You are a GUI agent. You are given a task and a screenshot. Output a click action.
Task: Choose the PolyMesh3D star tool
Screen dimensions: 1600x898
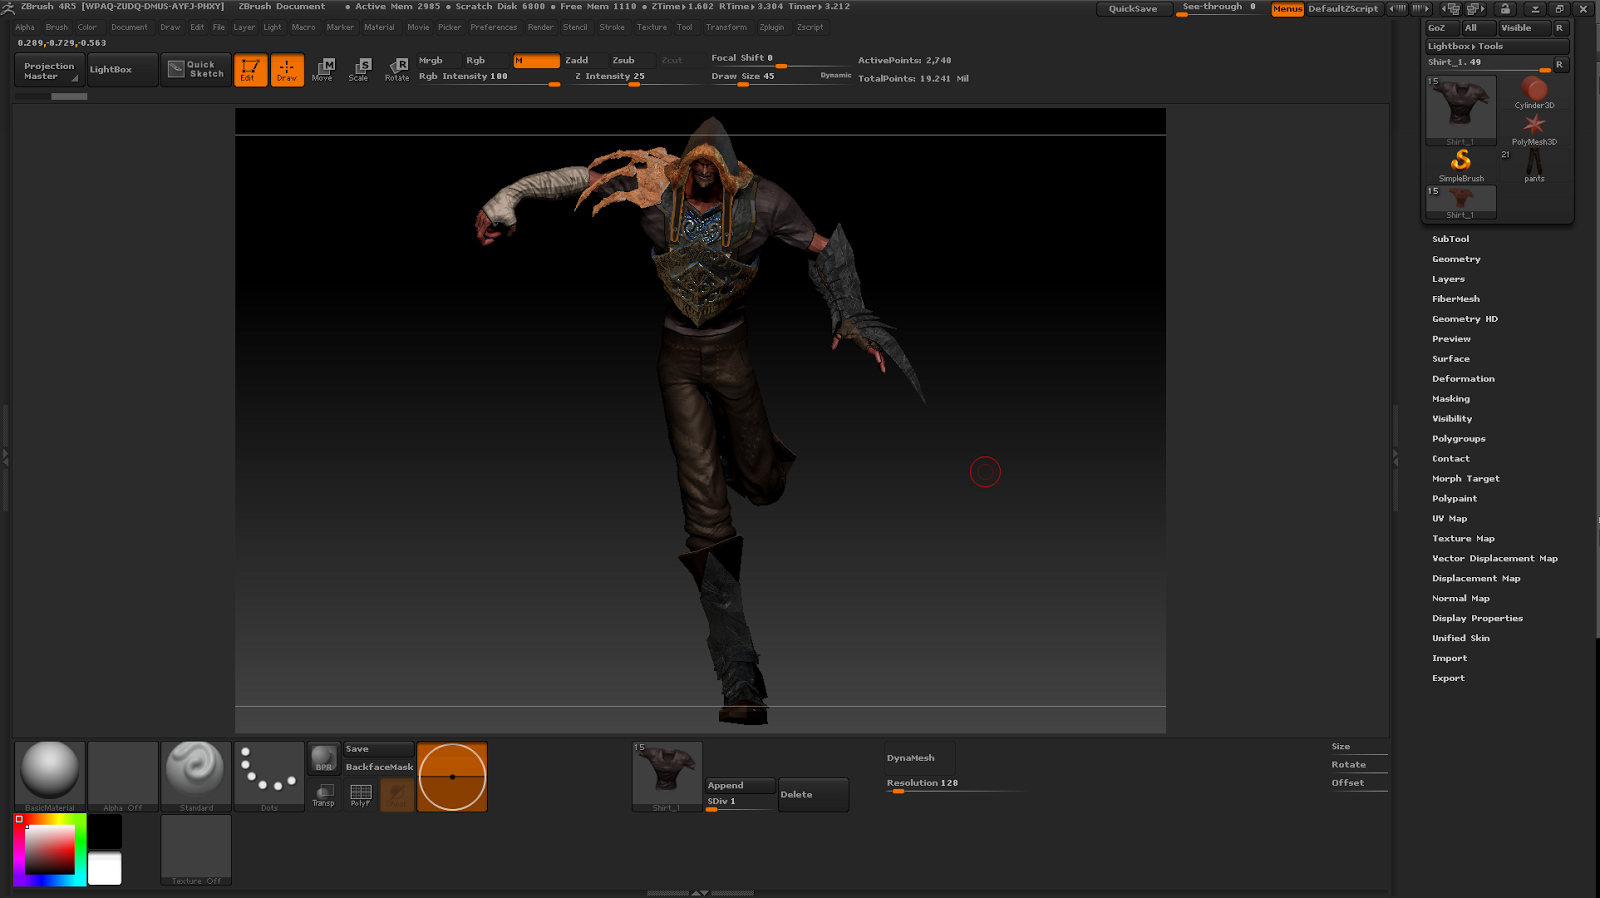1534,128
